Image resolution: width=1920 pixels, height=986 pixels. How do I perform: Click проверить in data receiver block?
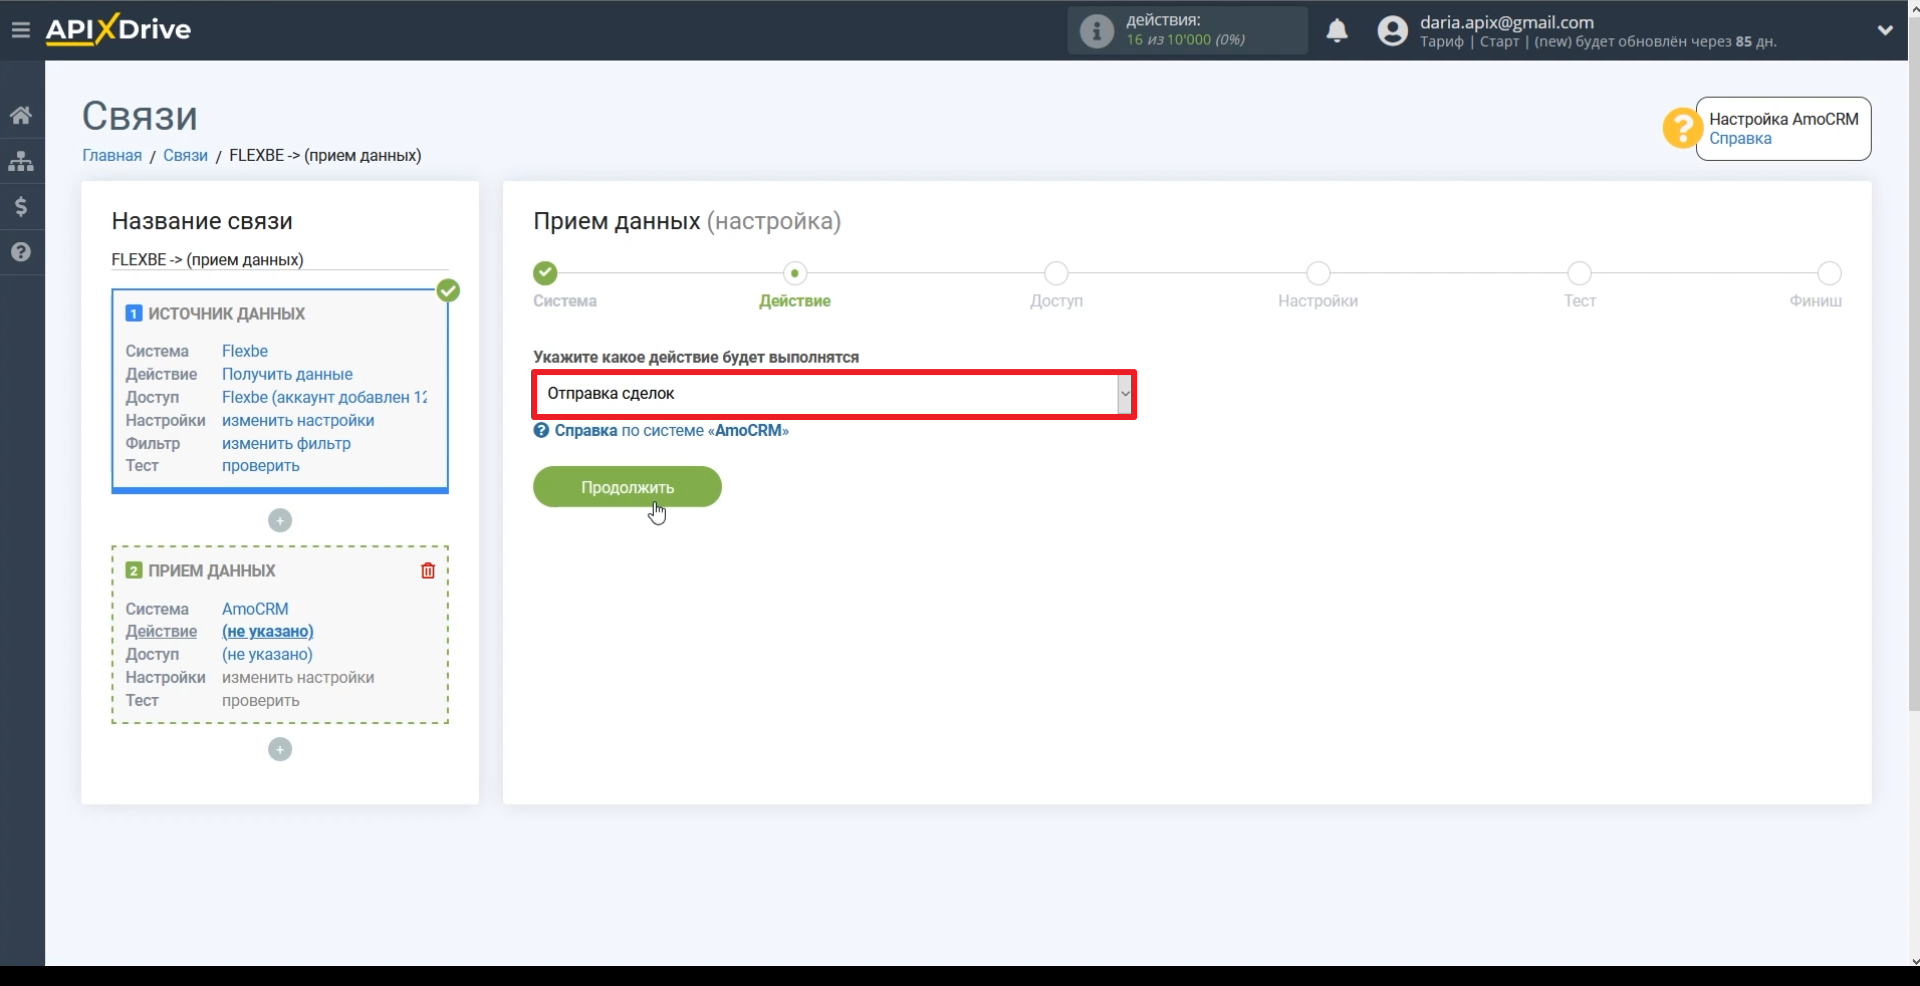tap(260, 701)
